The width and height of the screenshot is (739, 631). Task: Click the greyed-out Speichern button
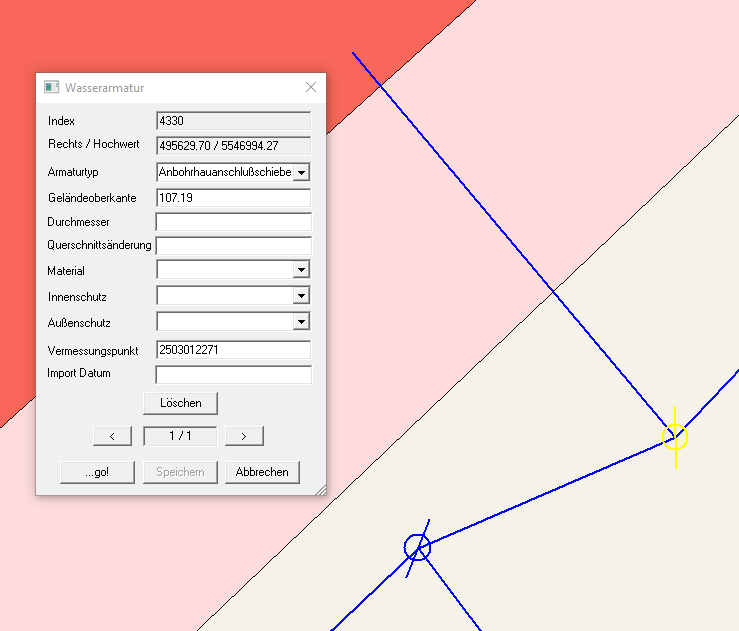coord(181,472)
